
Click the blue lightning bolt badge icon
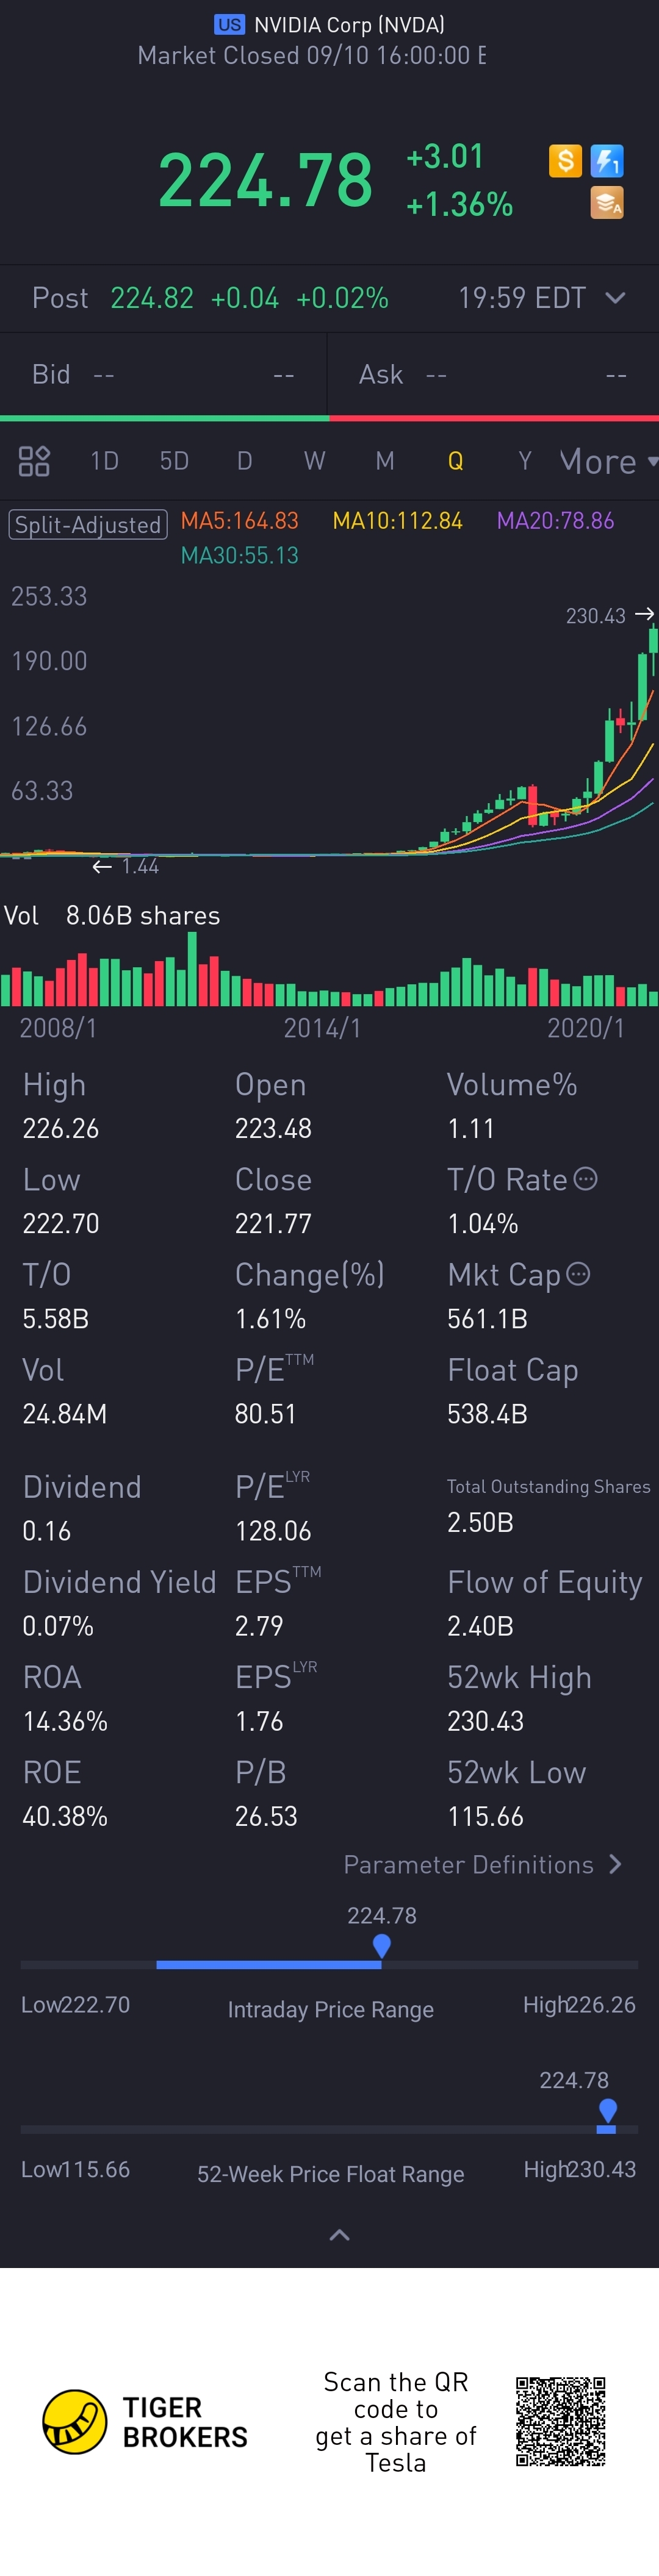pyautogui.click(x=607, y=161)
